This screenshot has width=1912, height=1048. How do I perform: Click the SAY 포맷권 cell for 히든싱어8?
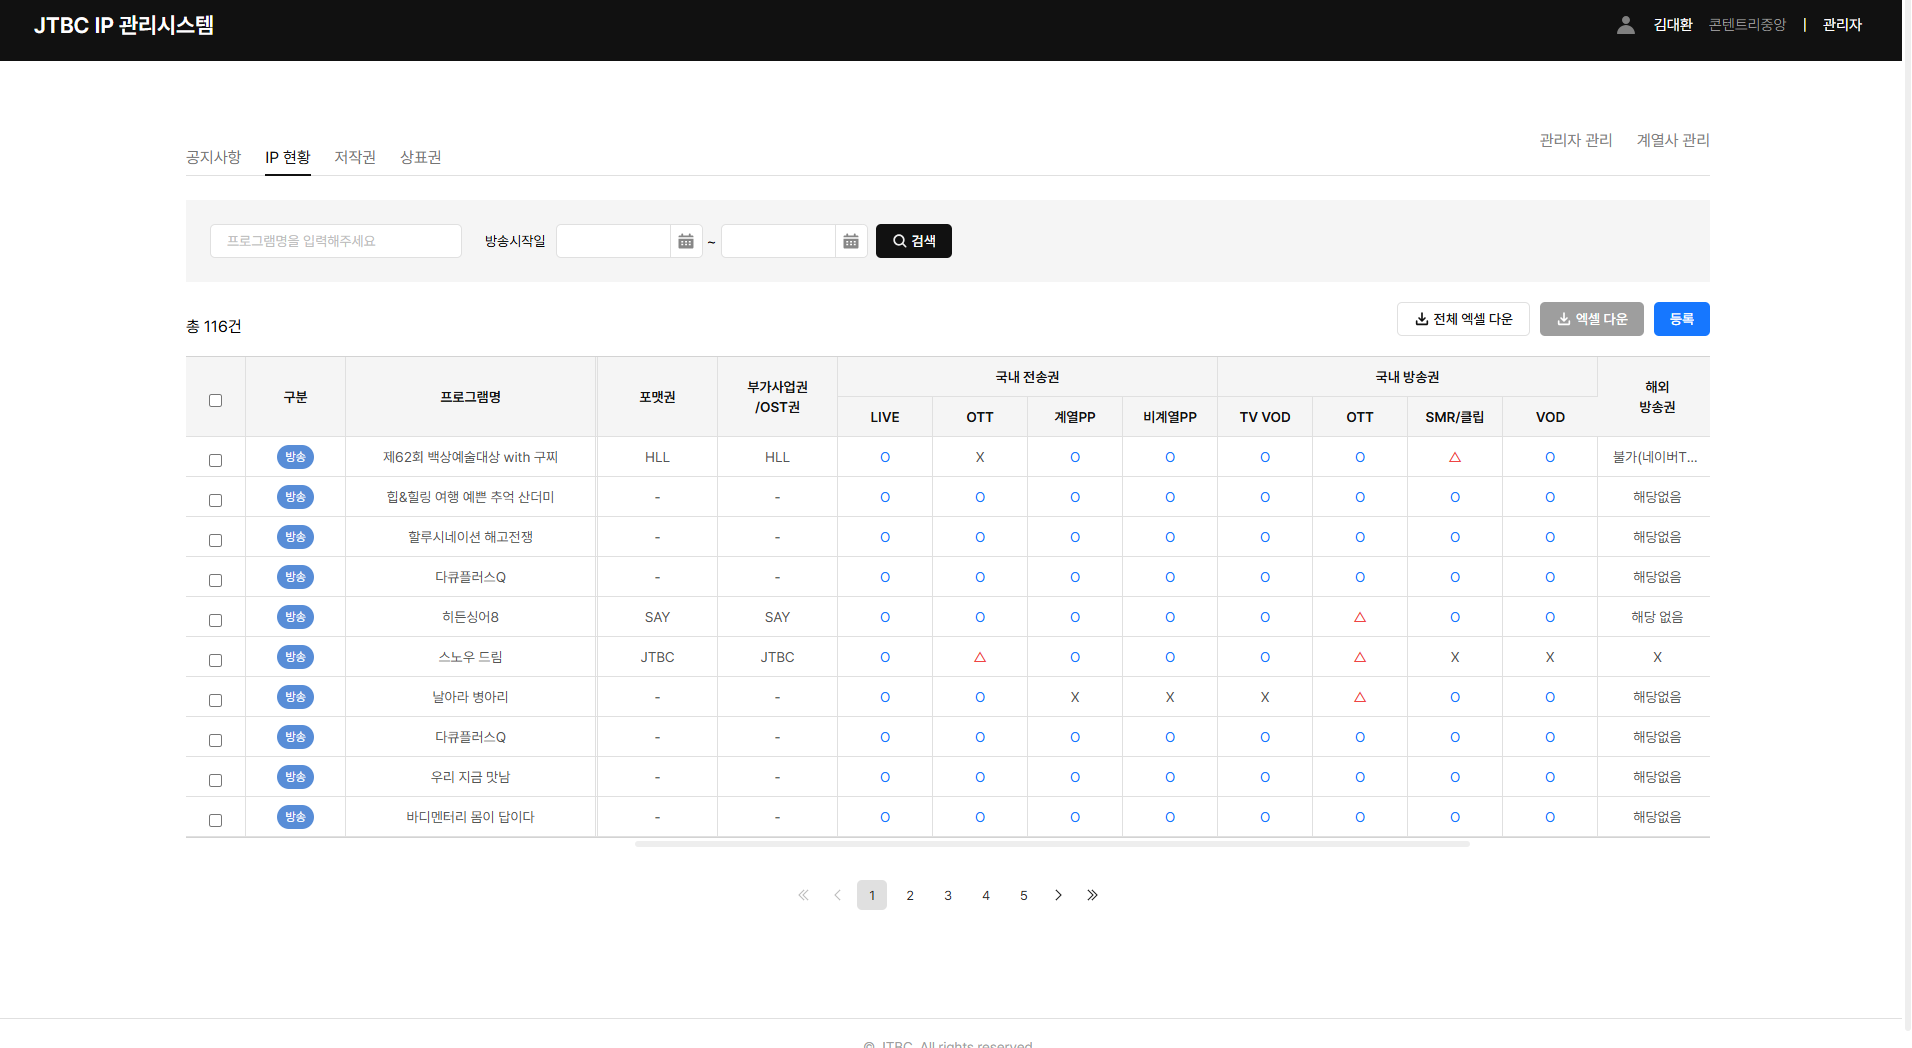click(x=657, y=617)
